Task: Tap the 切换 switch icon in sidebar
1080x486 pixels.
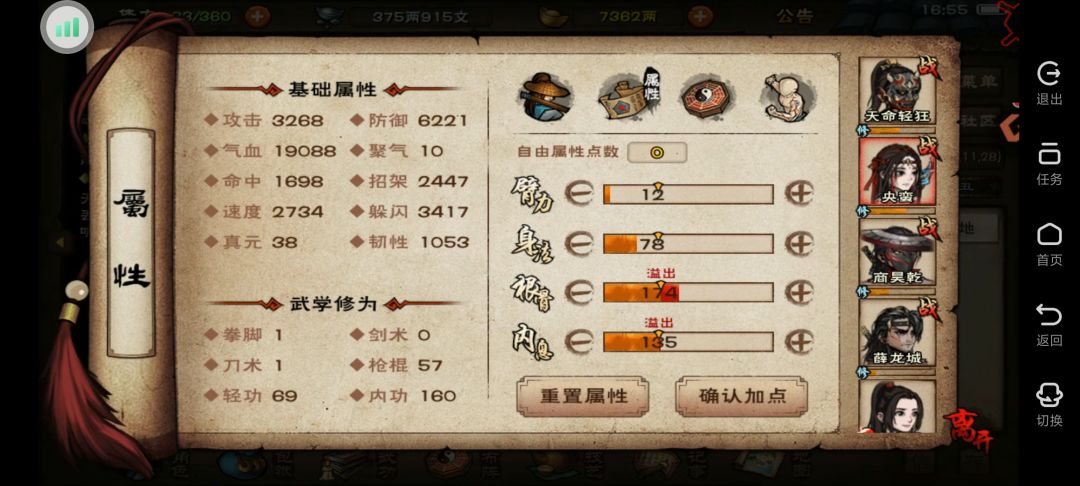Action: pyautogui.click(x=1049, y=405)
